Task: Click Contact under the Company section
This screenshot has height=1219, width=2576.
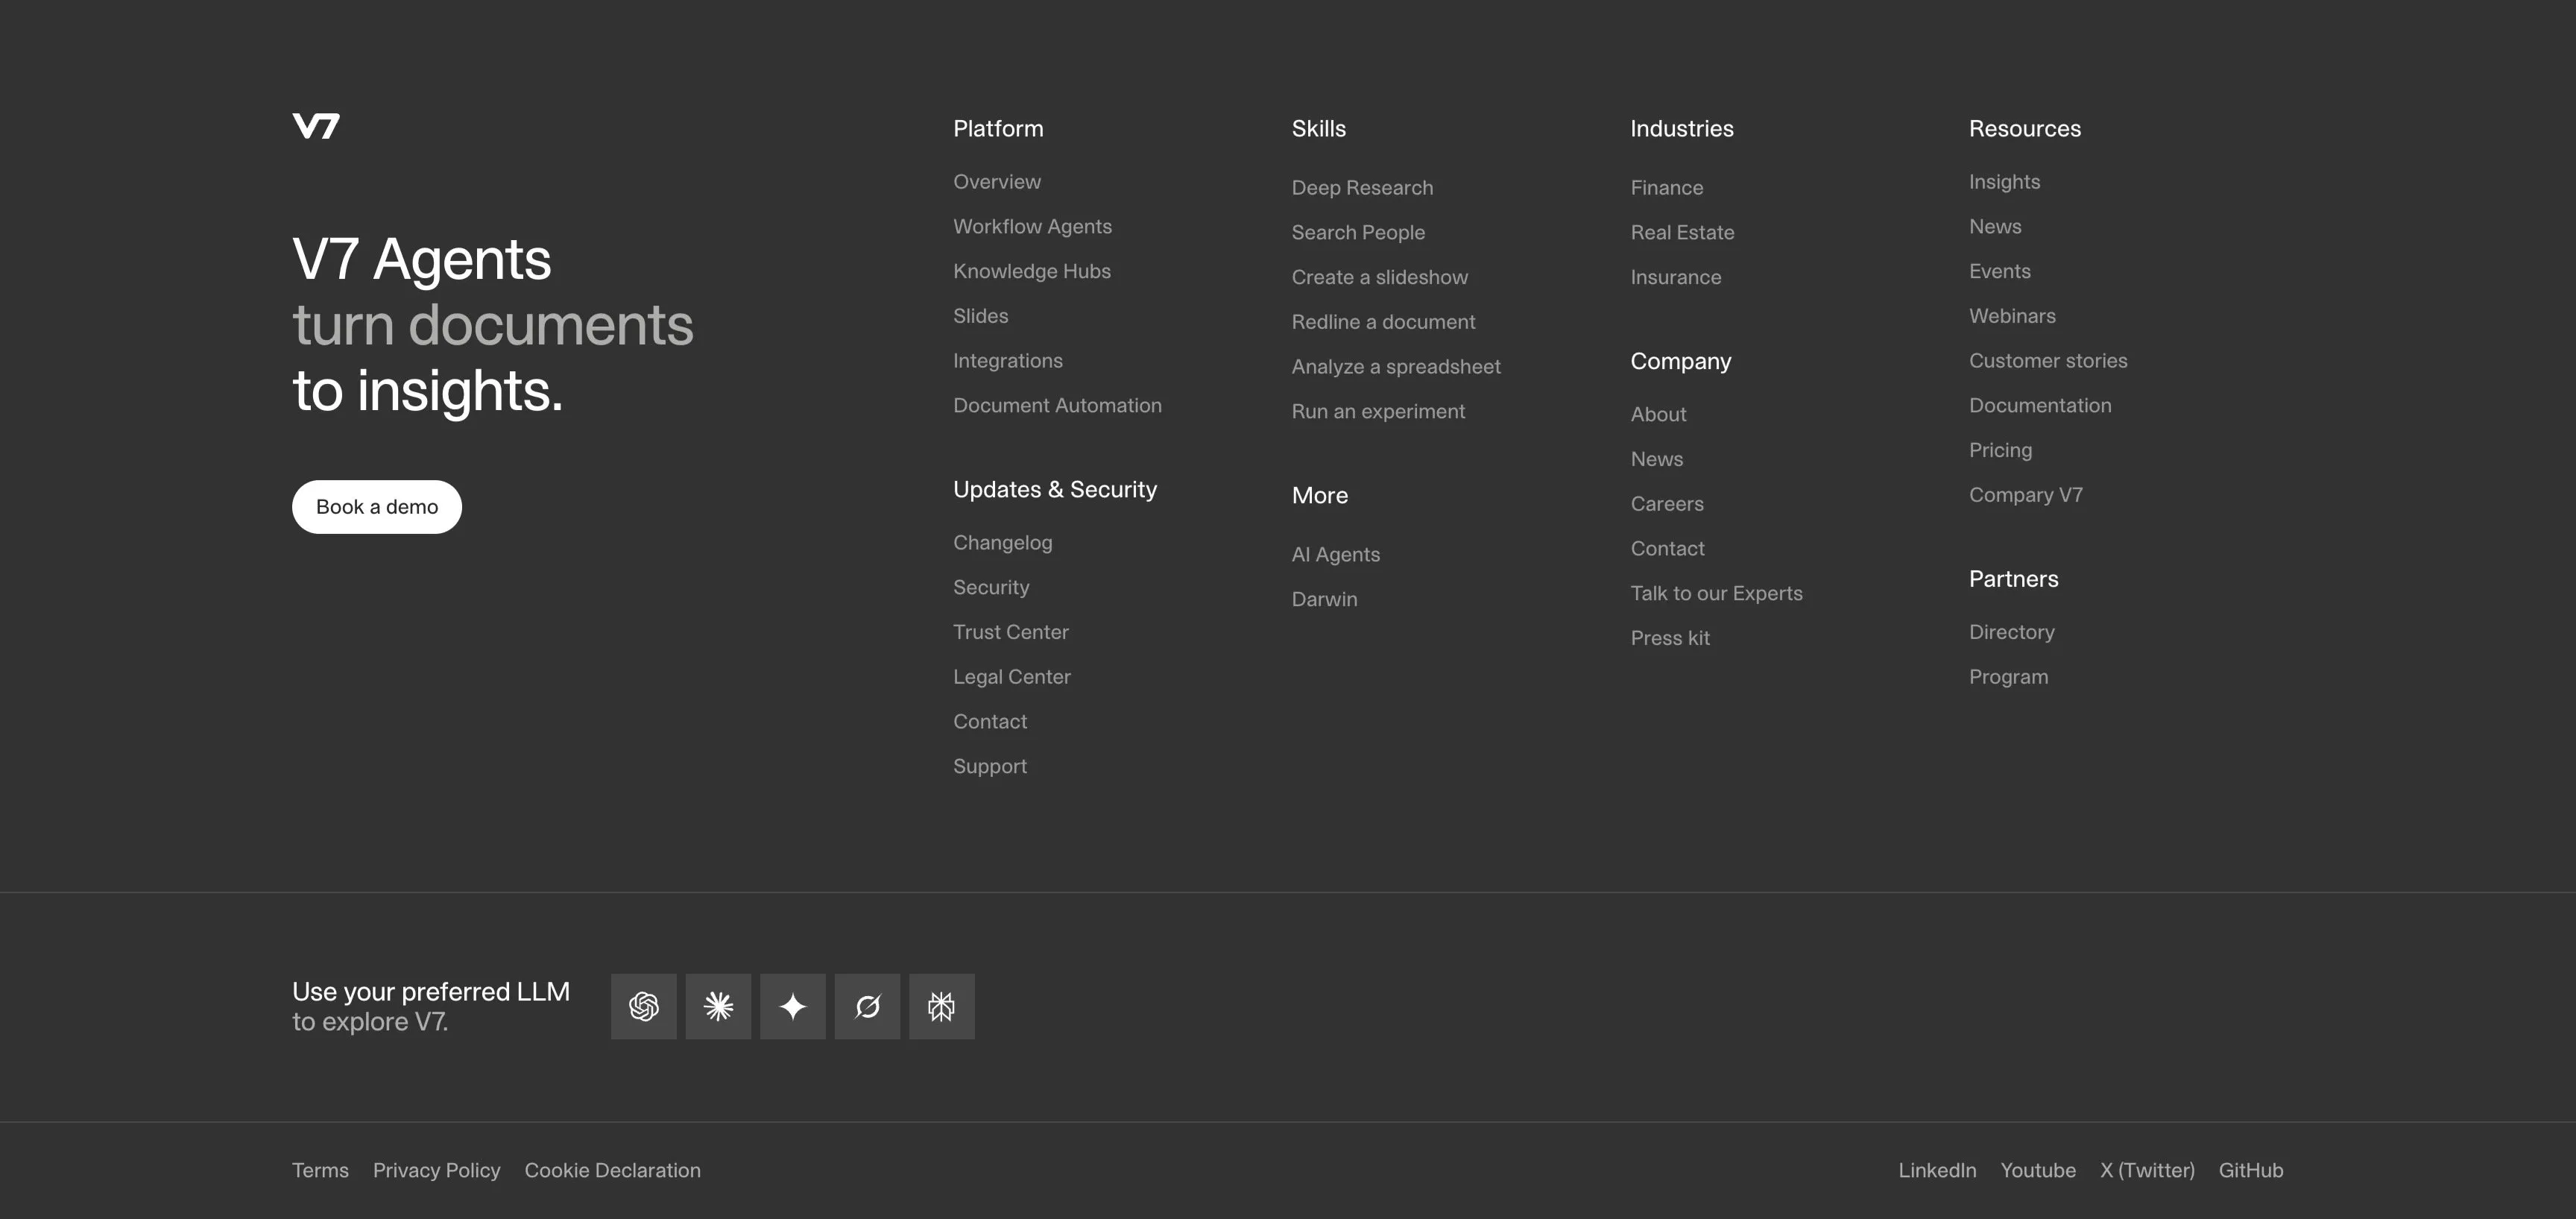Action: [x=1668, y=548]
